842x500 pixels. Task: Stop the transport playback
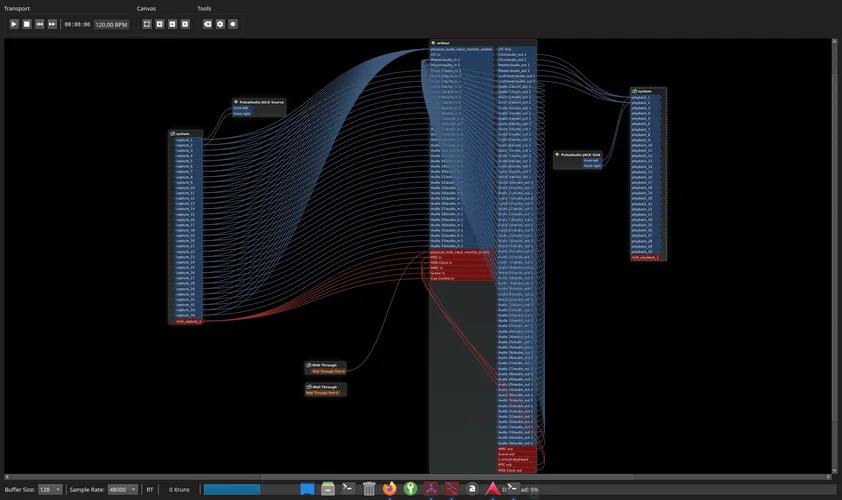[x=27, y=24]
